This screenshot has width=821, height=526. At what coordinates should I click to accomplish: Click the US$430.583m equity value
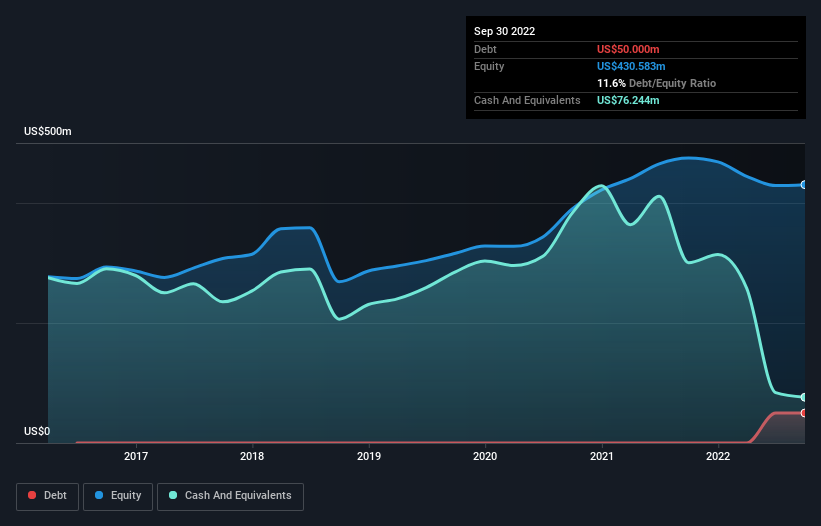tap(631, 66)
